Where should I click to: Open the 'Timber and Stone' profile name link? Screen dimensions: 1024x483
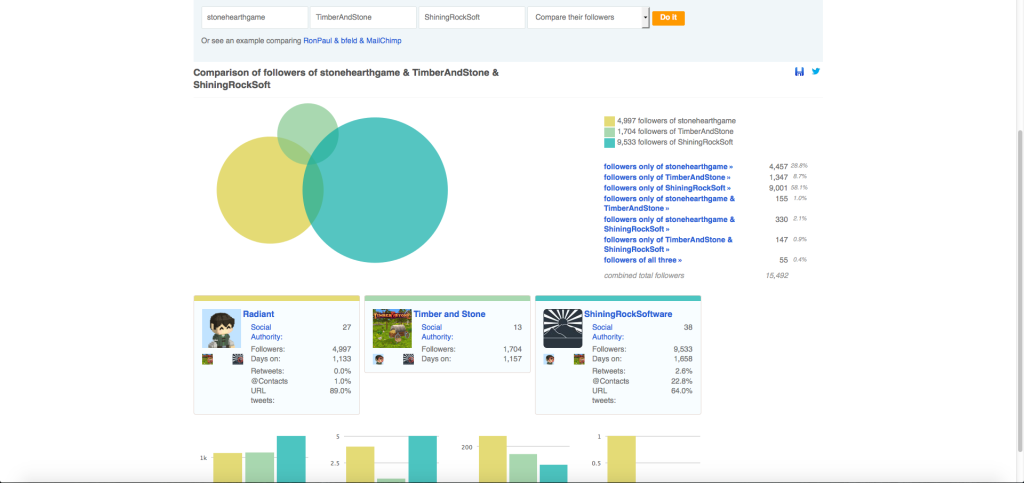(449, 314)
